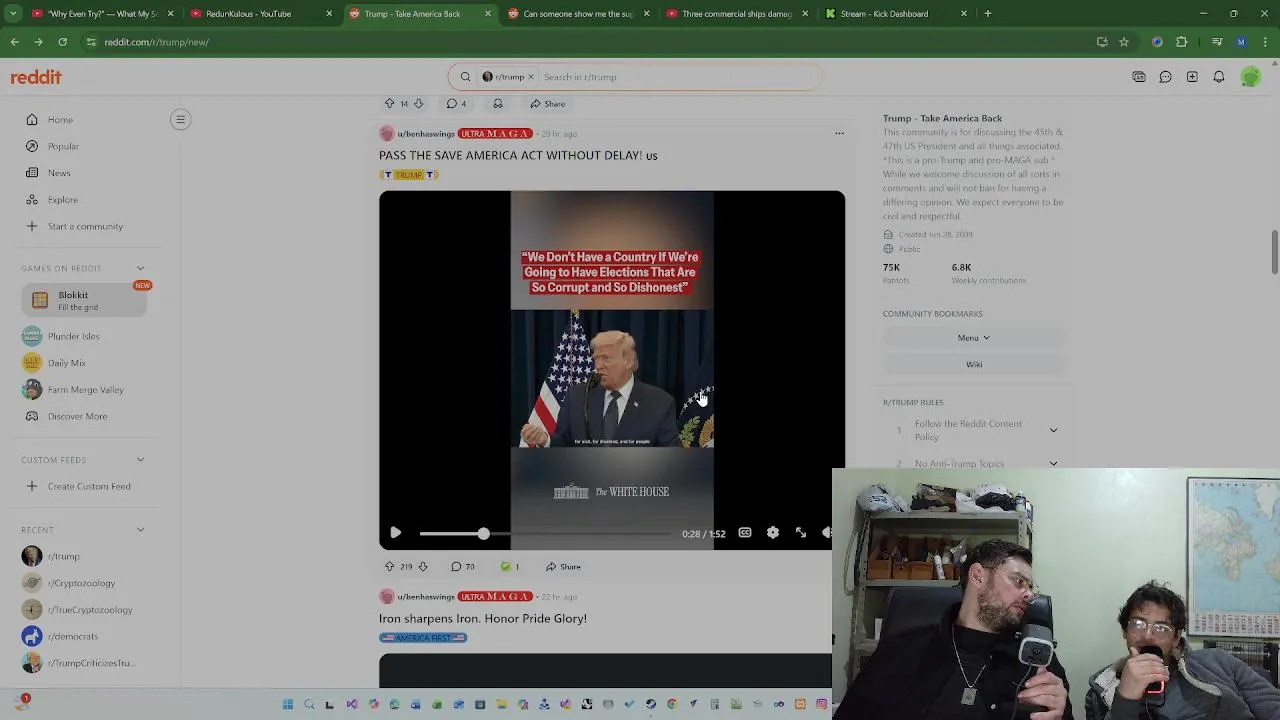The height and width of the screenshot is (720, 1280).
Task: Open r/democrats from the Recent list
Action: point(72,636)
